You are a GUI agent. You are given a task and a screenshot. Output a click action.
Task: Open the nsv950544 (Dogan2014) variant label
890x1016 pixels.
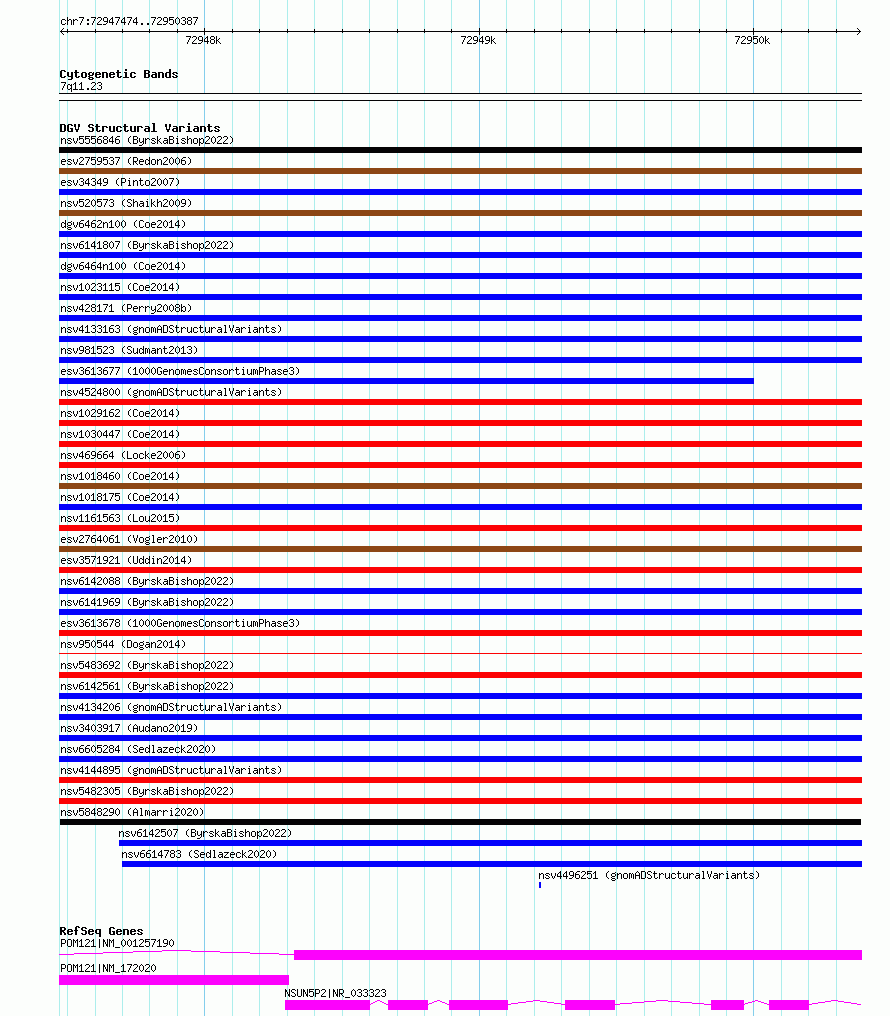[123, 644]
